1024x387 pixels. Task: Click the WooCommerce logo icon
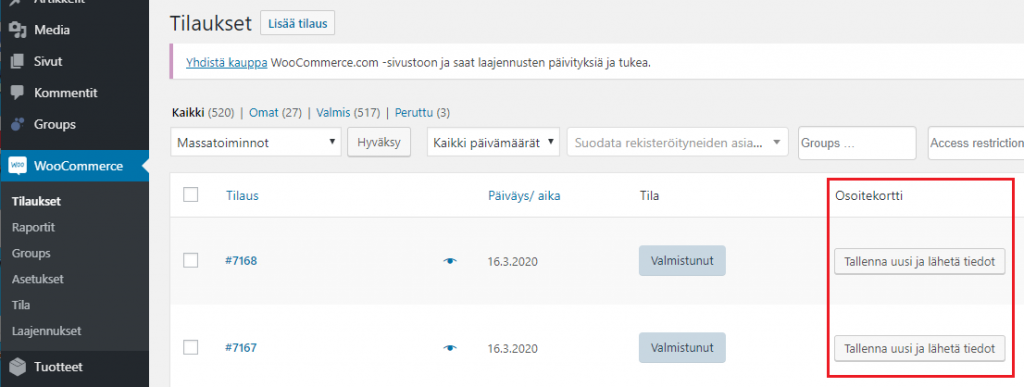[x=18, y=166]
